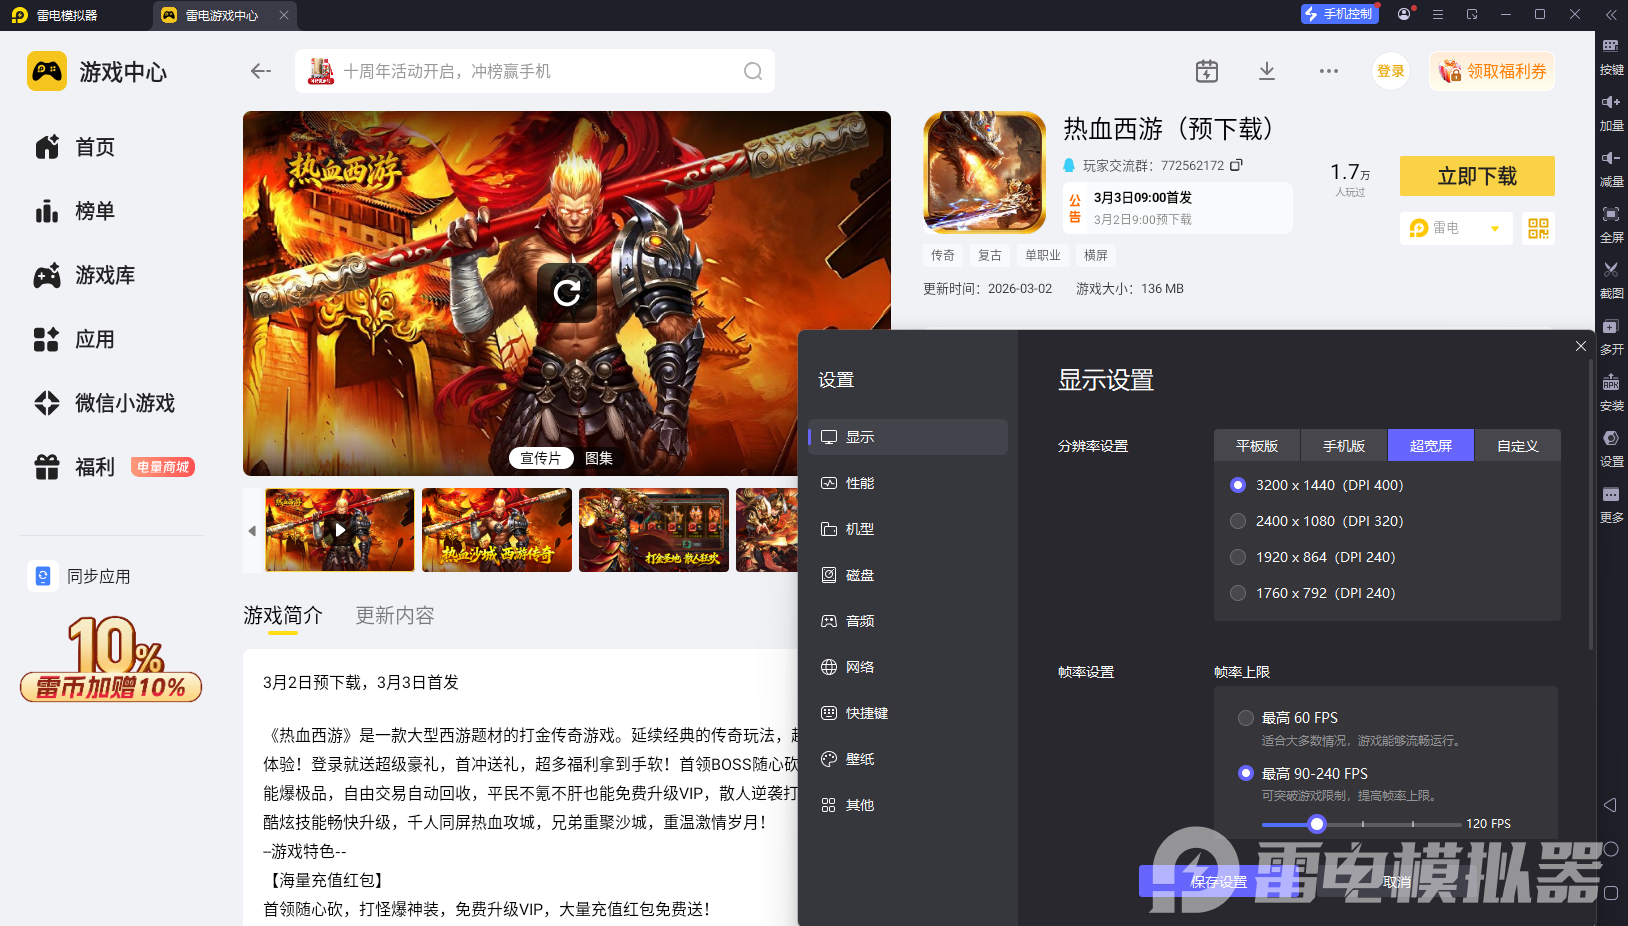Viewport: 1628px width, 926px height.
Task: Click the 登录 login button
Action: tap(1390, 71)
